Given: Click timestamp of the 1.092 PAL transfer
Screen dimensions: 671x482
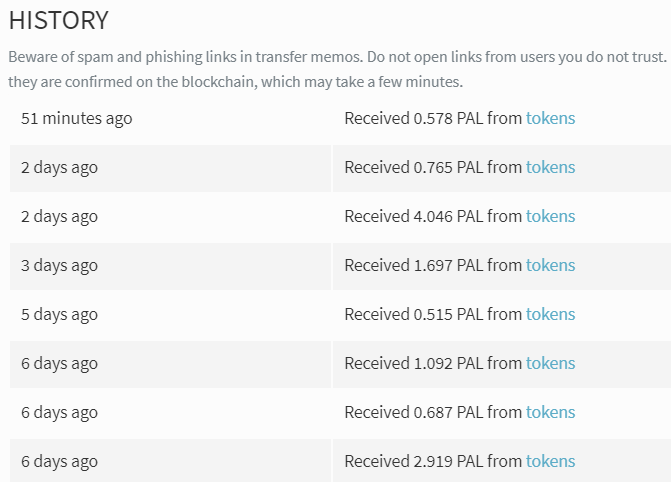Looking at the screenshot, I should pyautogui.click(x=59, y=364).
